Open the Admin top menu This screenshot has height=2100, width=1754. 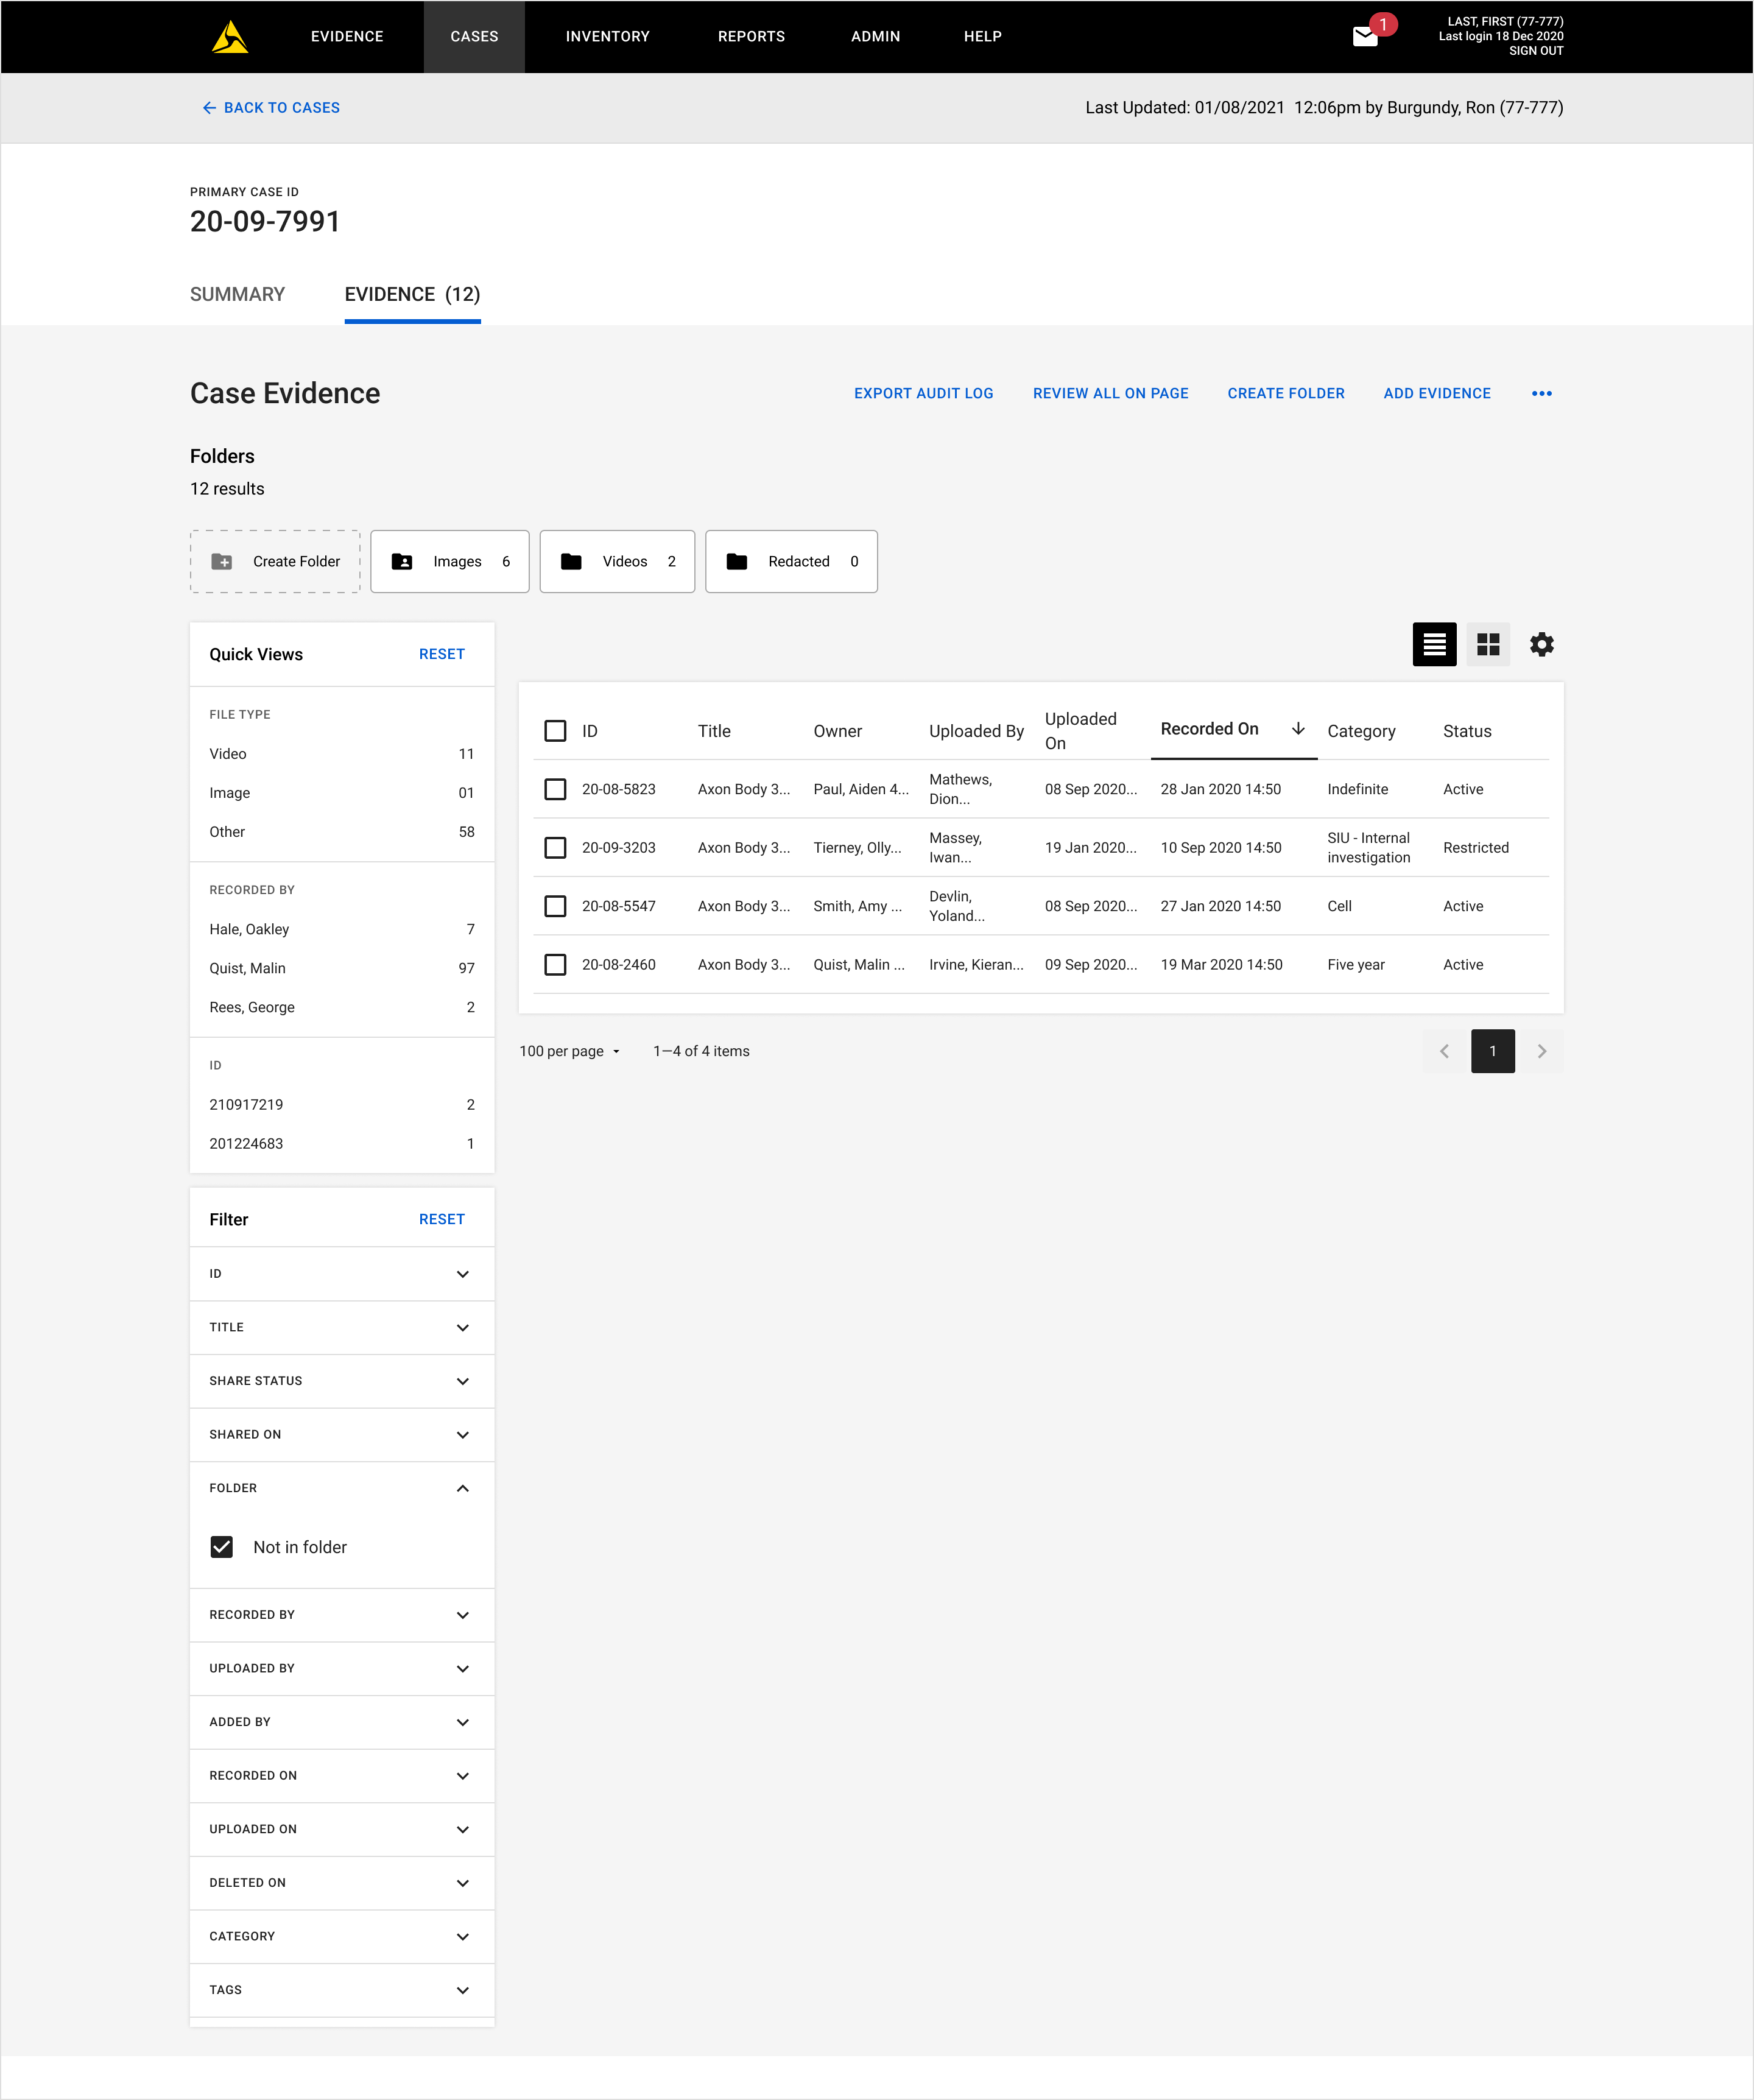[875, 37]
